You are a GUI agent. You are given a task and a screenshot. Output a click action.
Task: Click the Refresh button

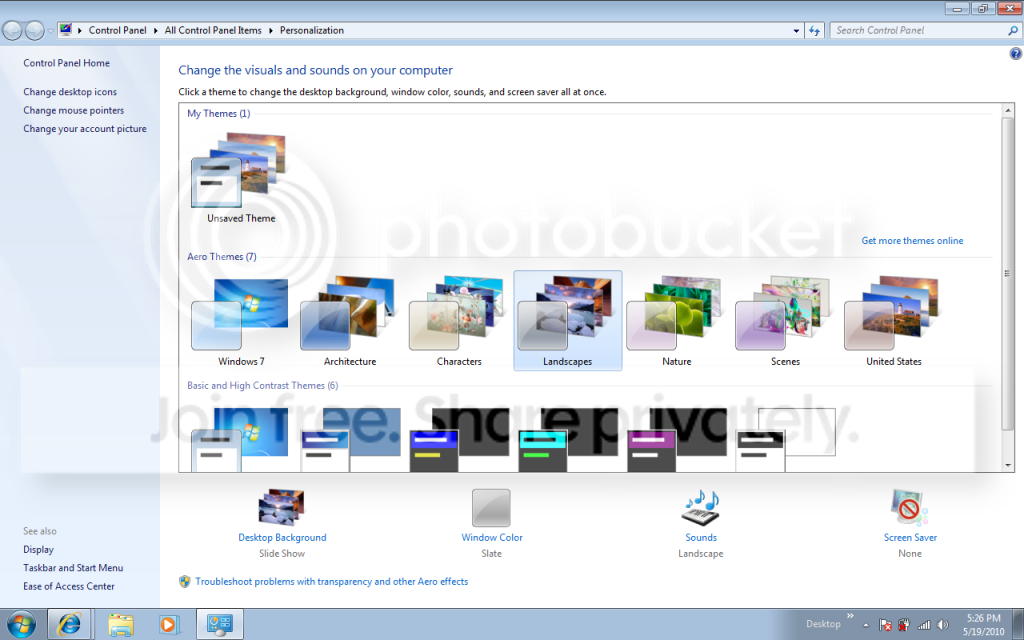814,30
